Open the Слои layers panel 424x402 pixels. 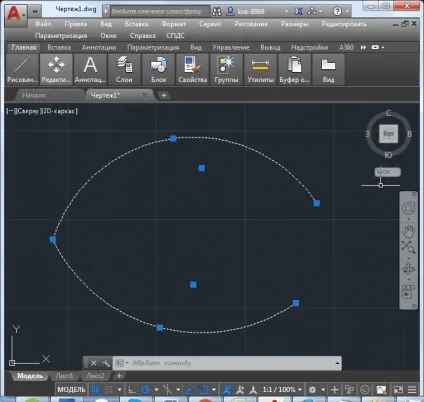coord(124,69)
